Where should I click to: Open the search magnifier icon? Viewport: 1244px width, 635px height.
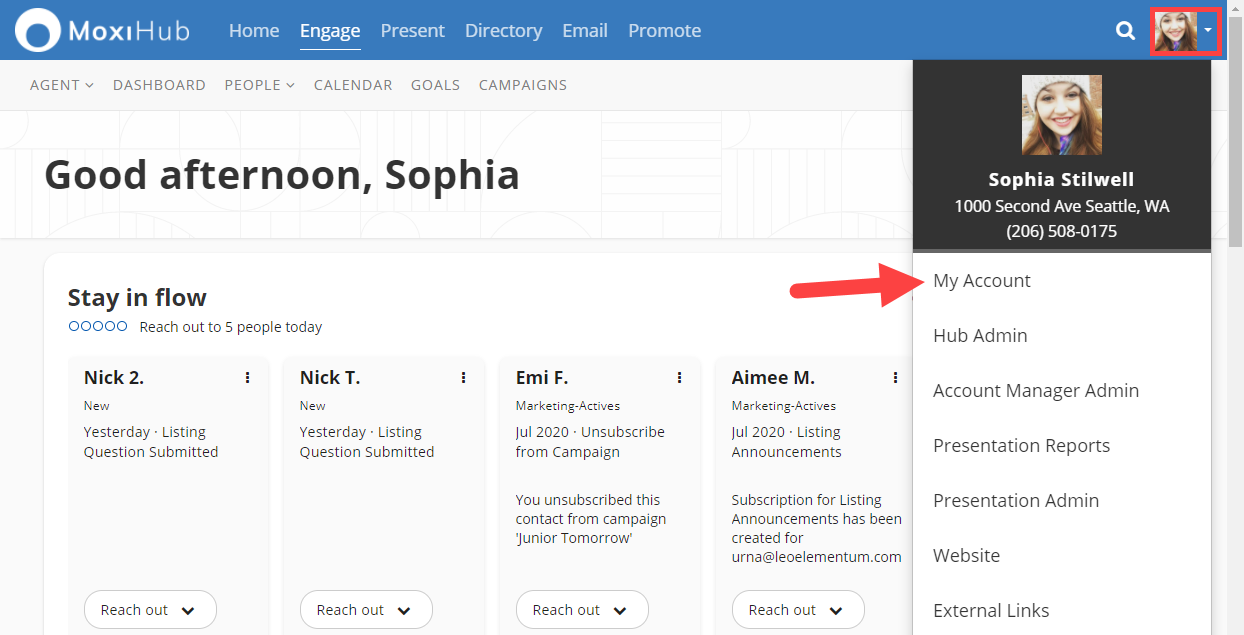click(1125, 31)
